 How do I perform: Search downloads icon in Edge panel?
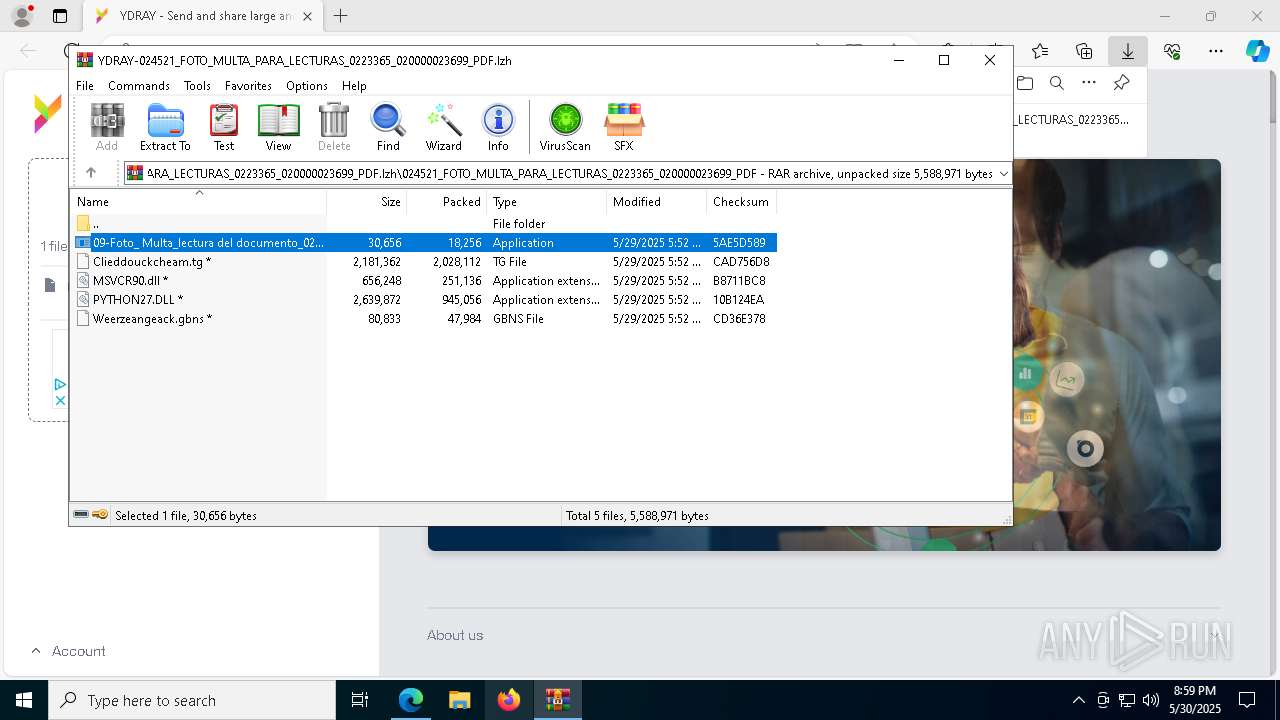pyautogui.click(x=1057, y=83)
